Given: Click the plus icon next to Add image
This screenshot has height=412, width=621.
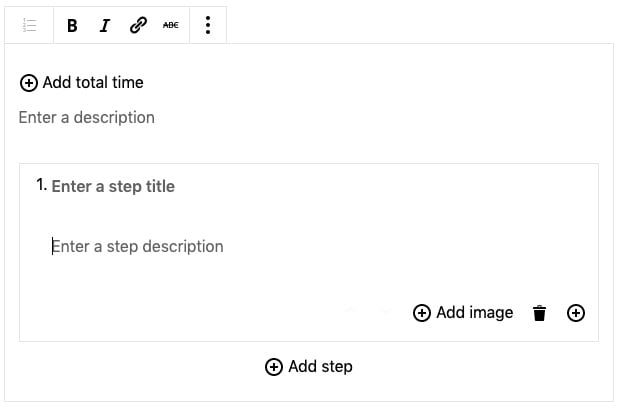Looking at the screenshot, I should tap(422, 313).
